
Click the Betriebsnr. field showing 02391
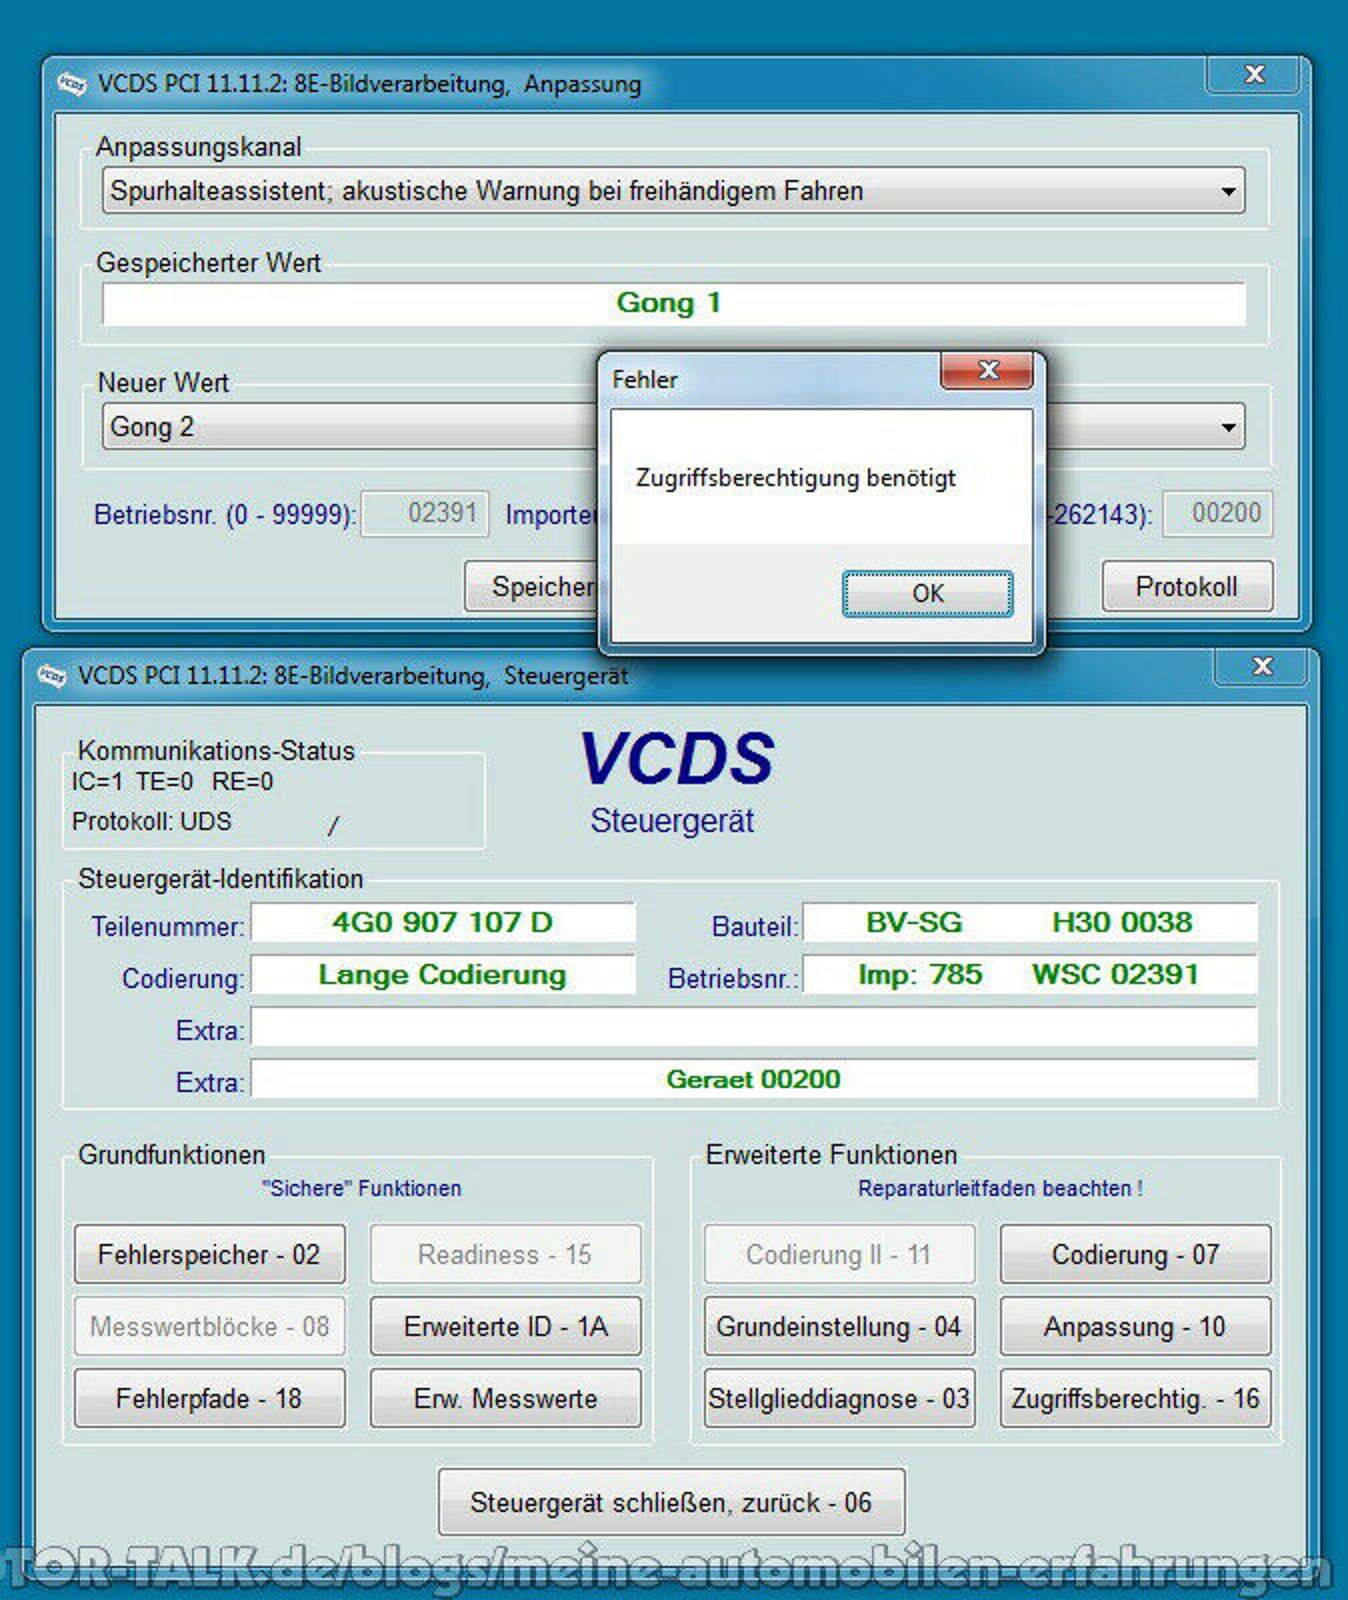(x=425, y=514)
